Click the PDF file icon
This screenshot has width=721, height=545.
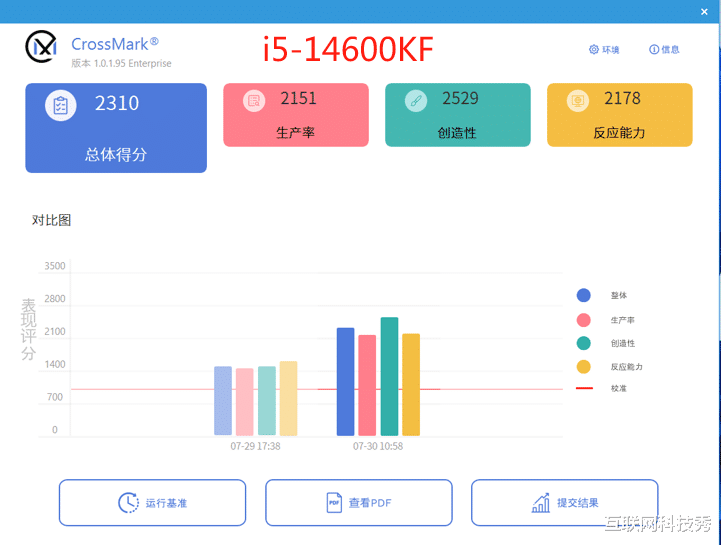(334, 503)
